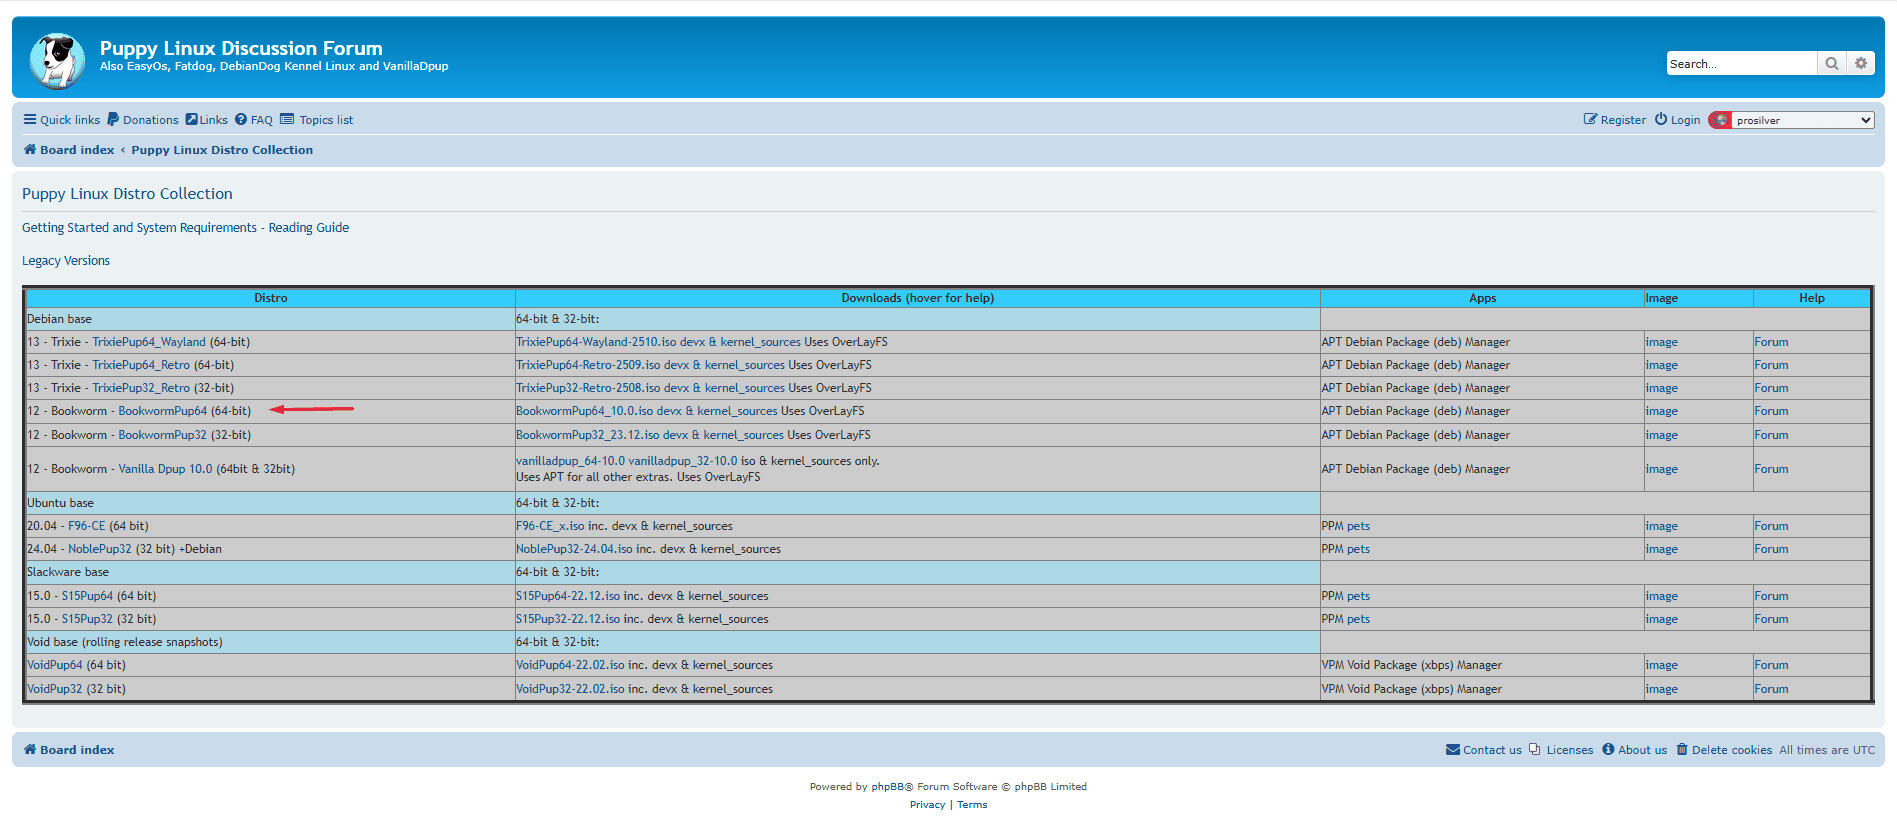Open Vanilla Dpup 10.0 link
1897x824 pixels.
point(165,469)
